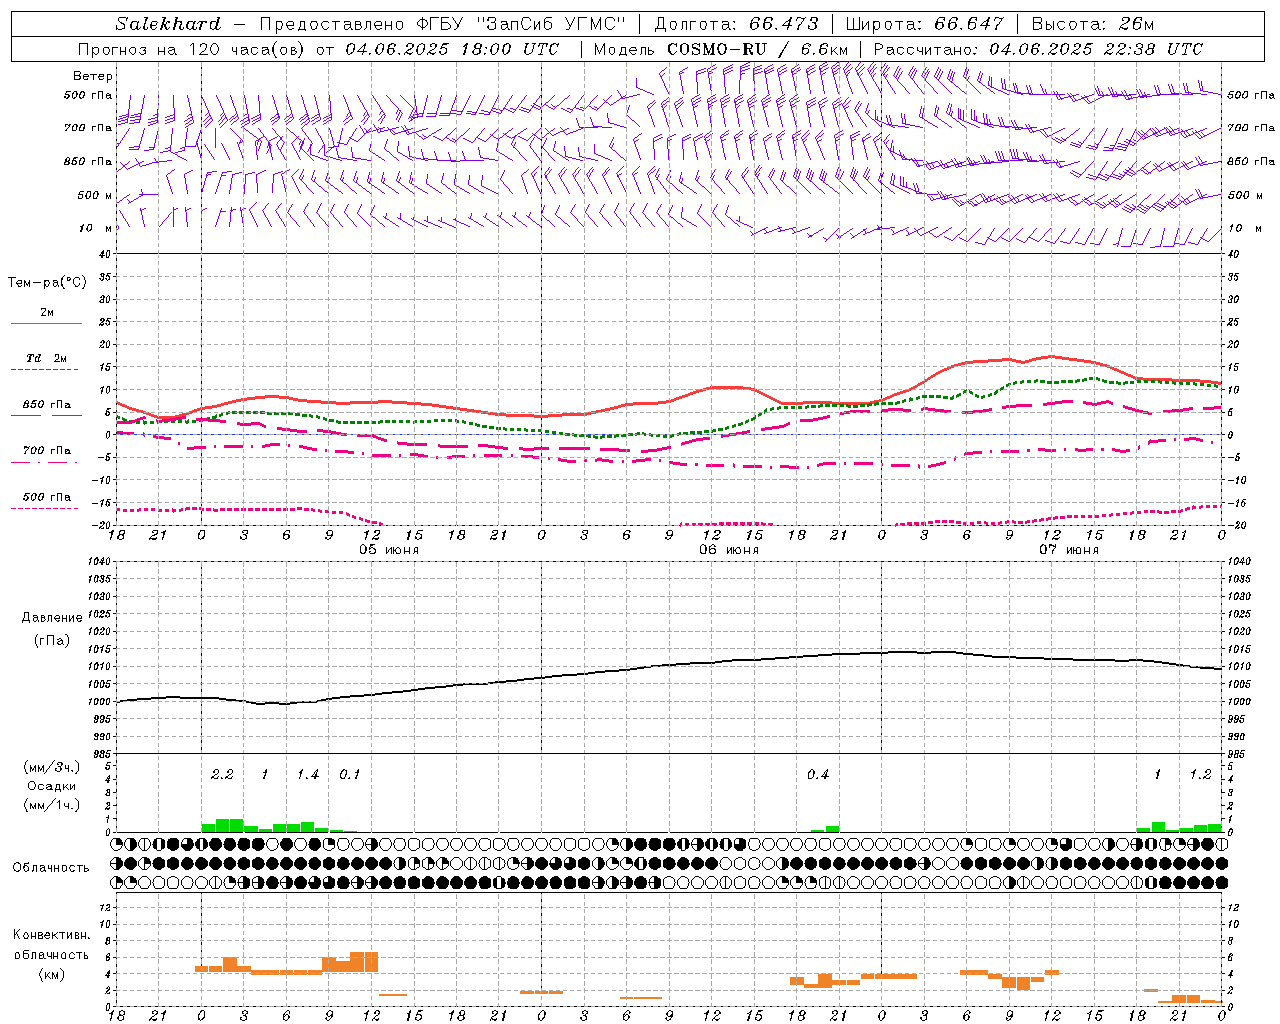Image resolution: width=1280 pixels, height=1024 pixels.
Task: Click the 1040 value on left pressure axis
Action: tap(101, 562)
